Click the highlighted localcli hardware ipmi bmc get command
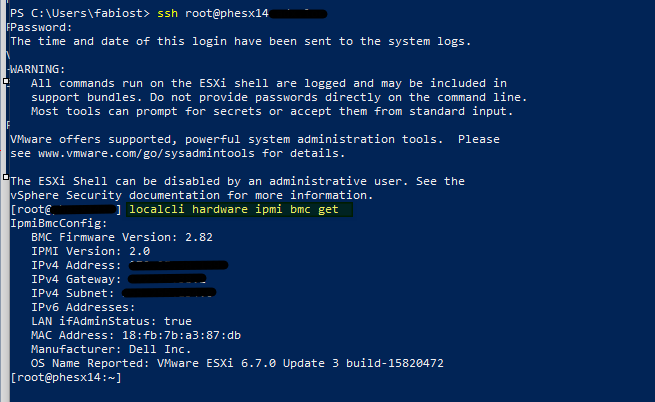 click(x=239, y=209)
